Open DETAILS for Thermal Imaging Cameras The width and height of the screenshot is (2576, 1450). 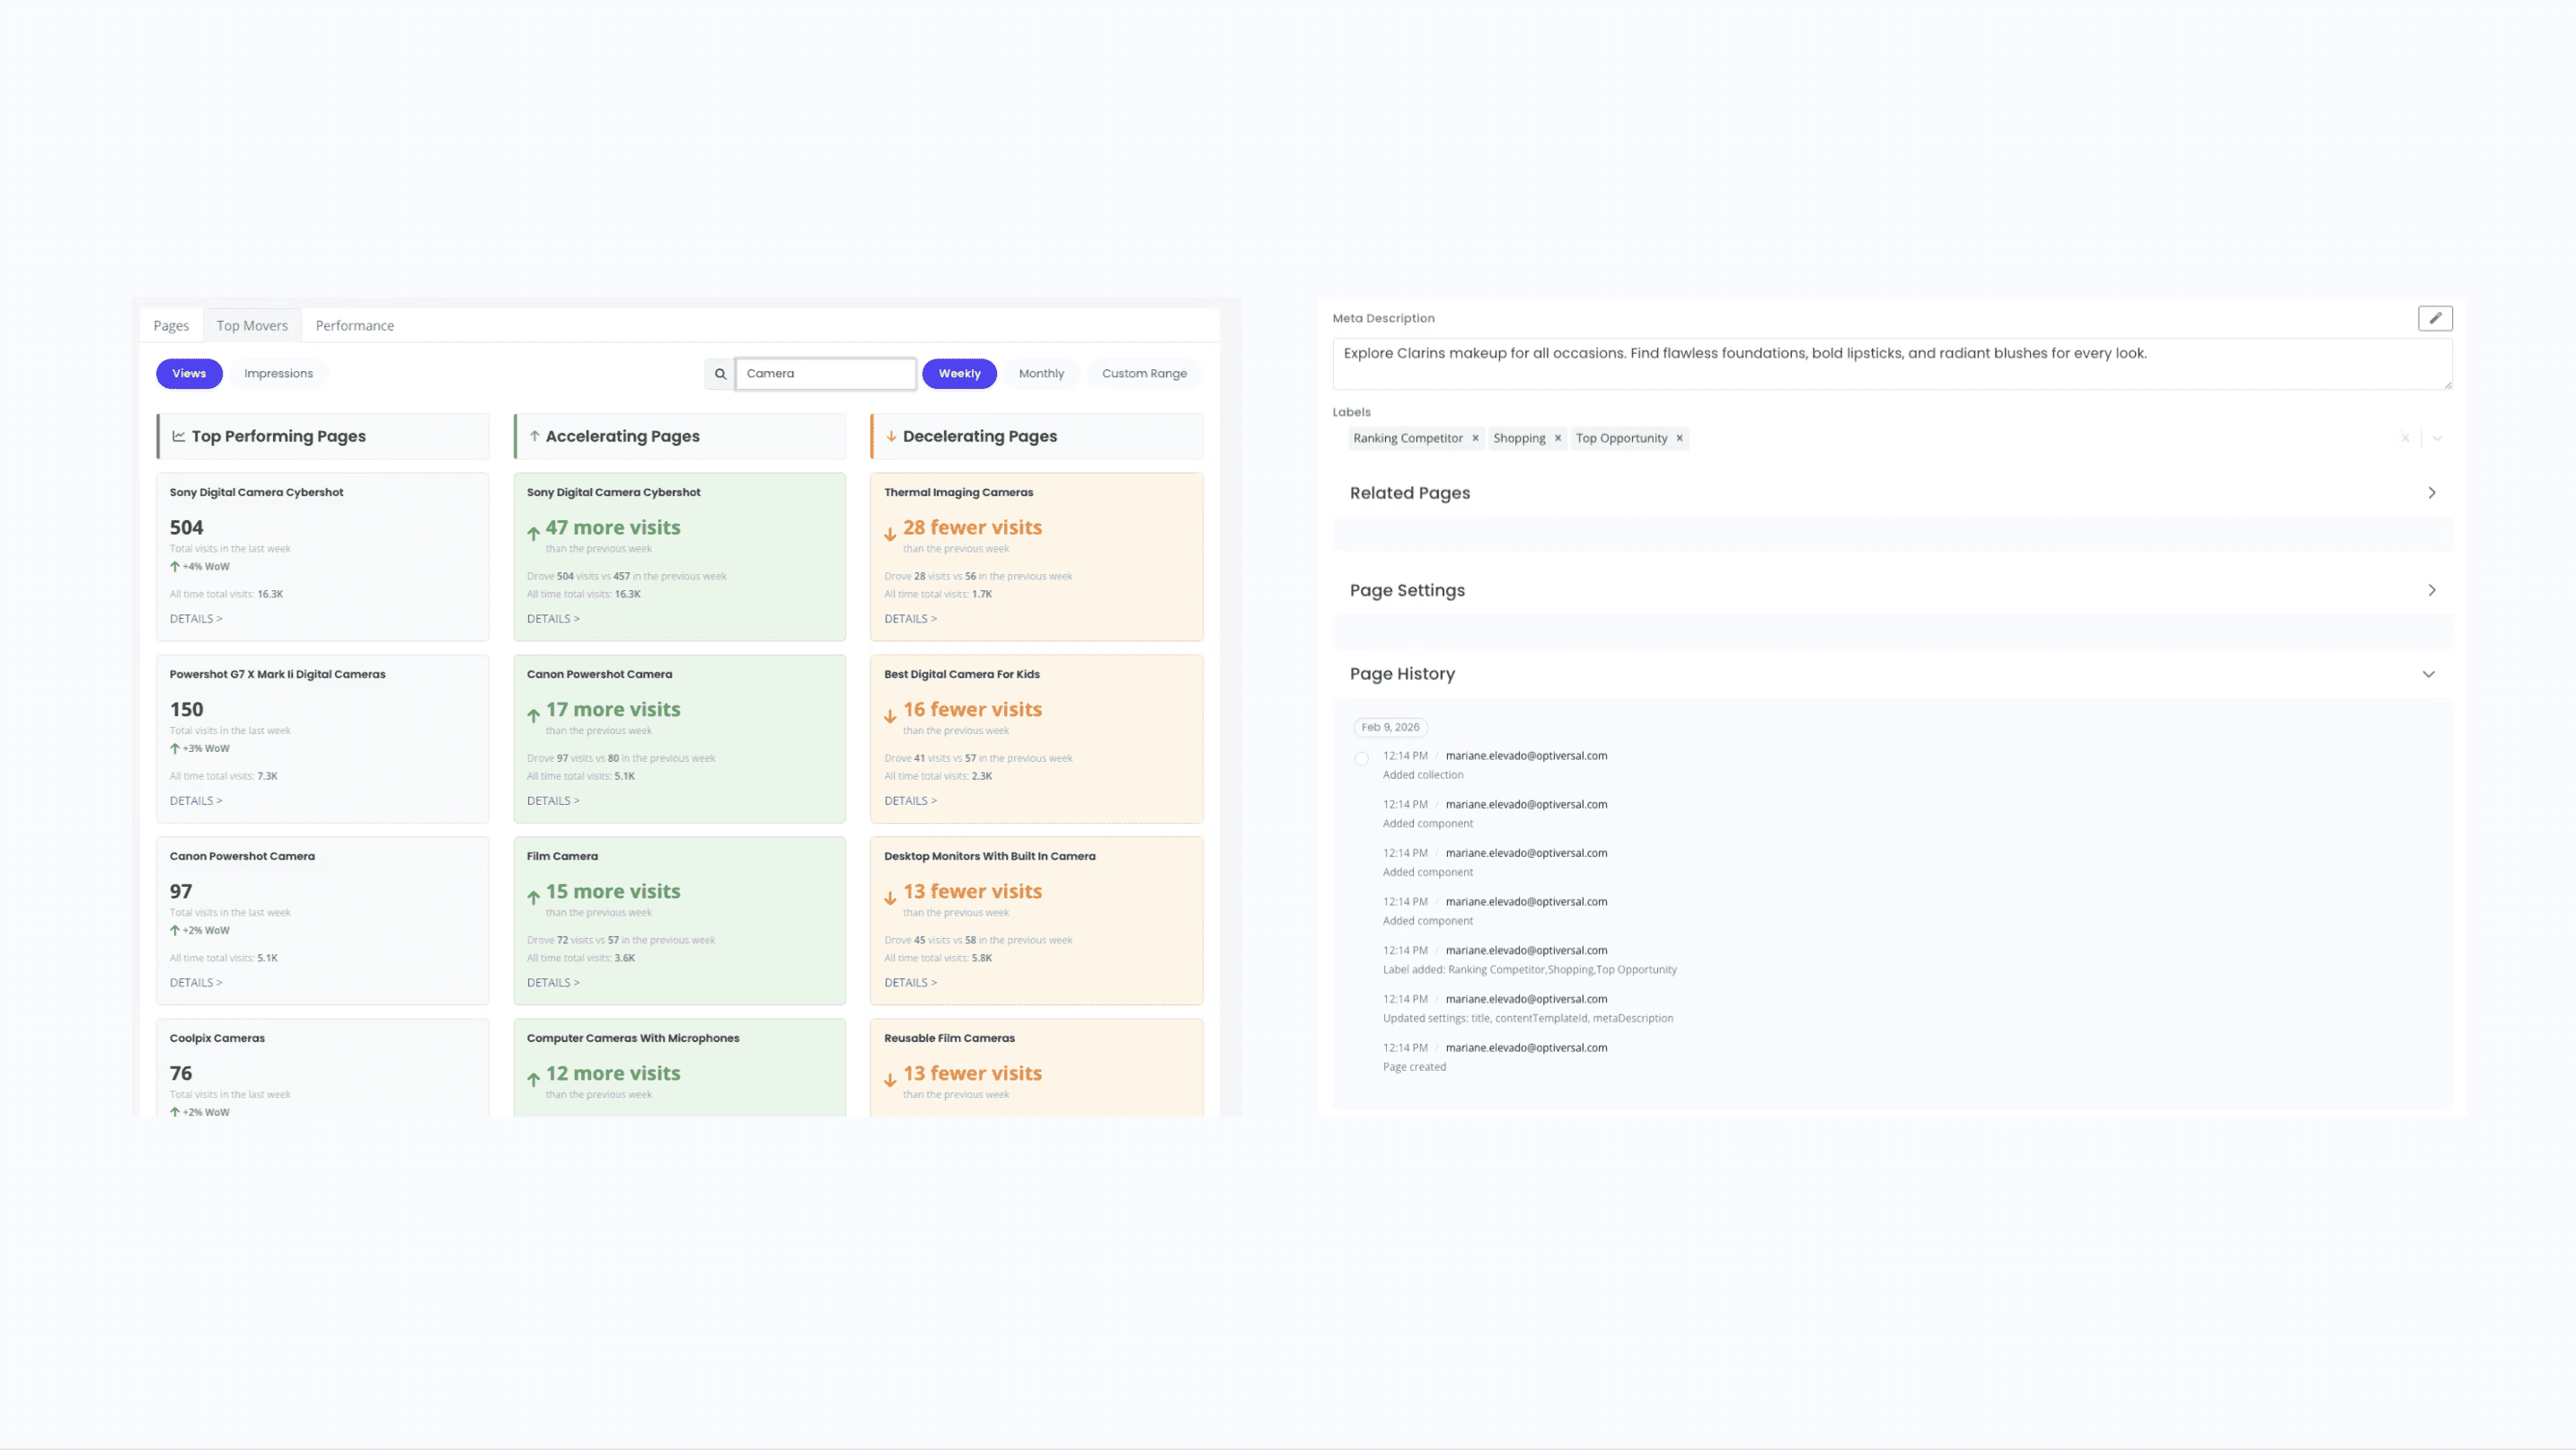pos(910,619)
